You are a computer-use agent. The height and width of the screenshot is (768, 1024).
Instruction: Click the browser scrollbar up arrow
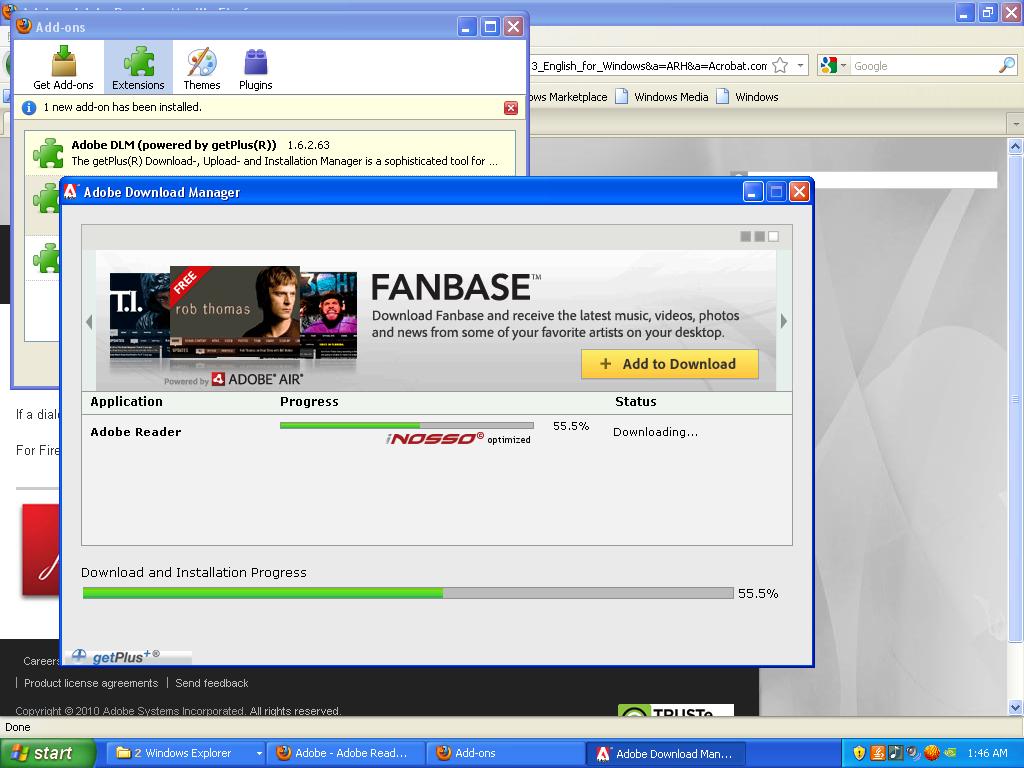(x=1015, y=146)
